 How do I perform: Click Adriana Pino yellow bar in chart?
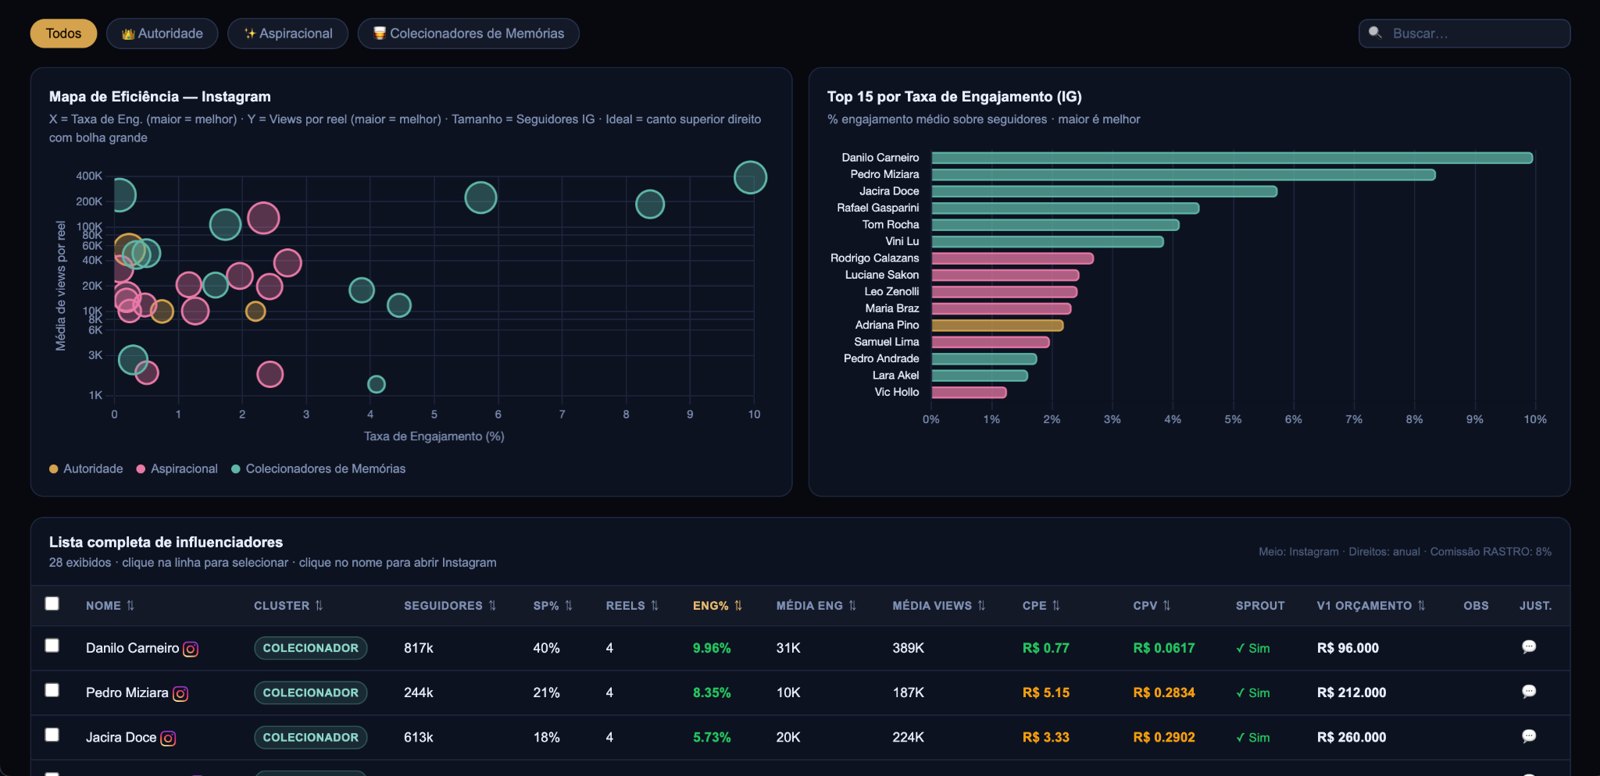(x=997, y=325)
